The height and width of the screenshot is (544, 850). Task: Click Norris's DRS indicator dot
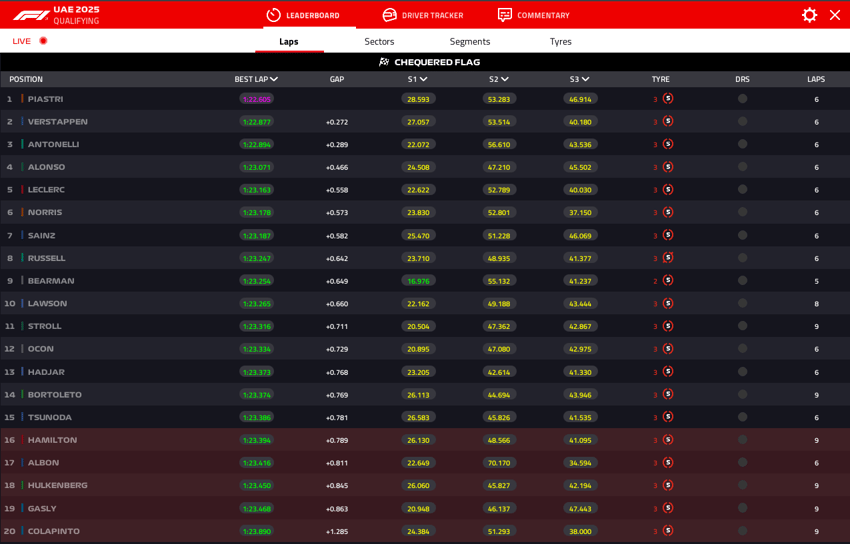pyautogui.click(x=742, y=212)
